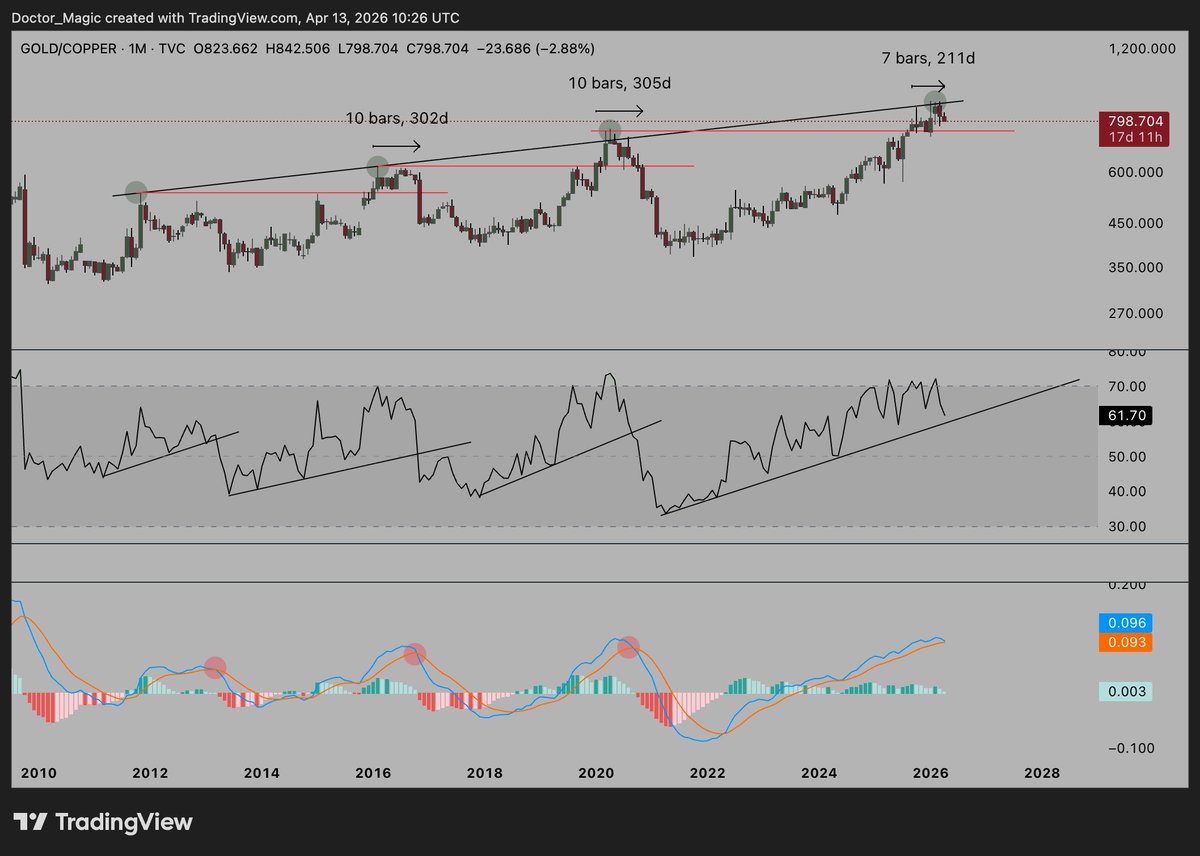This screenshot has height=856, width=1200.
Task: Click the -23.686 (-2.88%) change value
Action: pos(536,48)
